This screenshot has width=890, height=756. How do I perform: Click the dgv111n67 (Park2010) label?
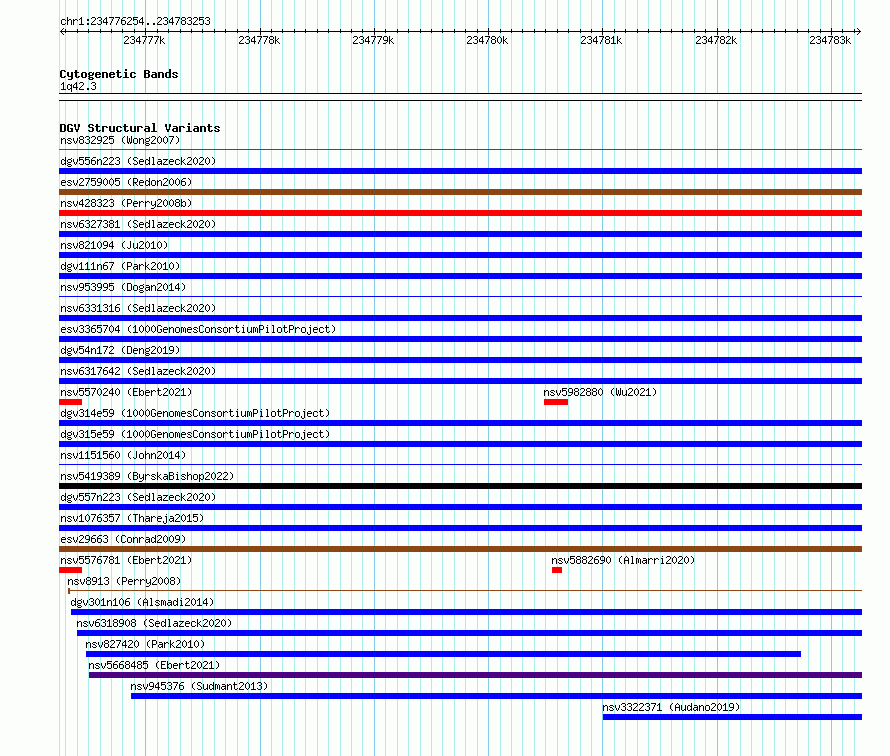[x=120, y=266]
